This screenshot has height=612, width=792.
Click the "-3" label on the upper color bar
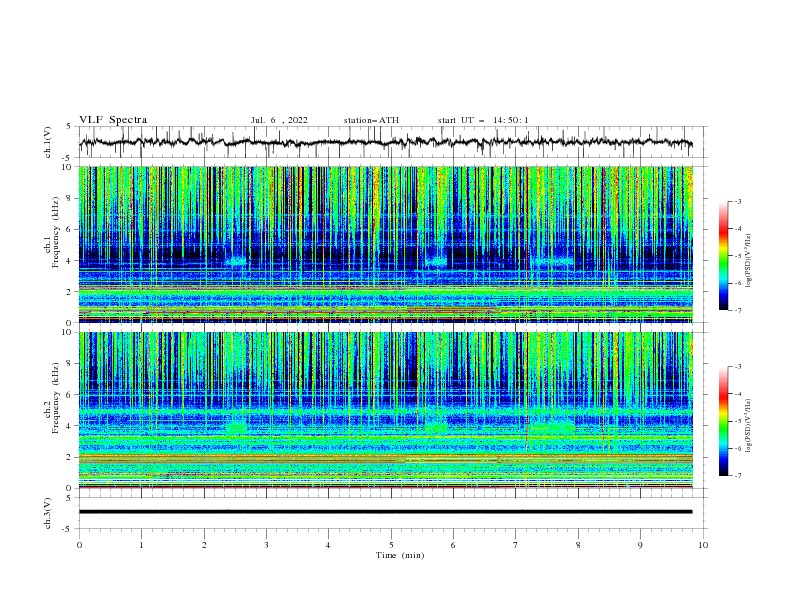737,201
